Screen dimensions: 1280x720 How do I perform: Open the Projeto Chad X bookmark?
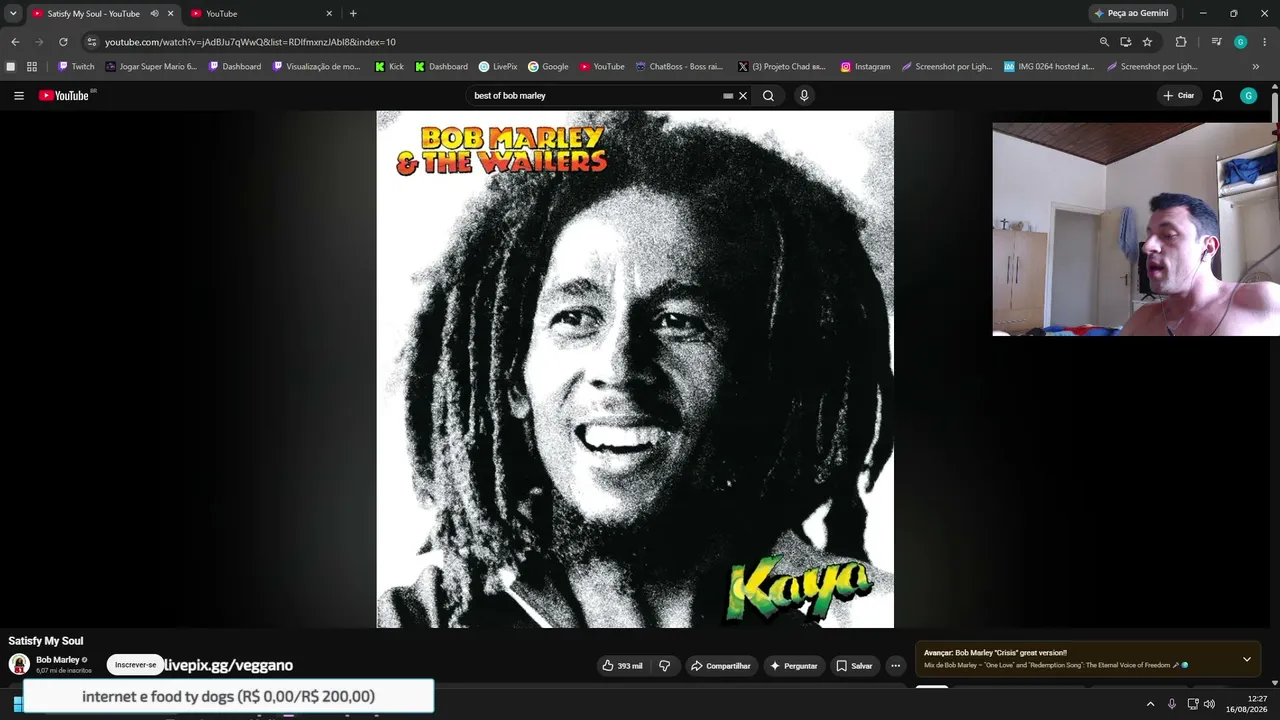(x=782, y=67)
